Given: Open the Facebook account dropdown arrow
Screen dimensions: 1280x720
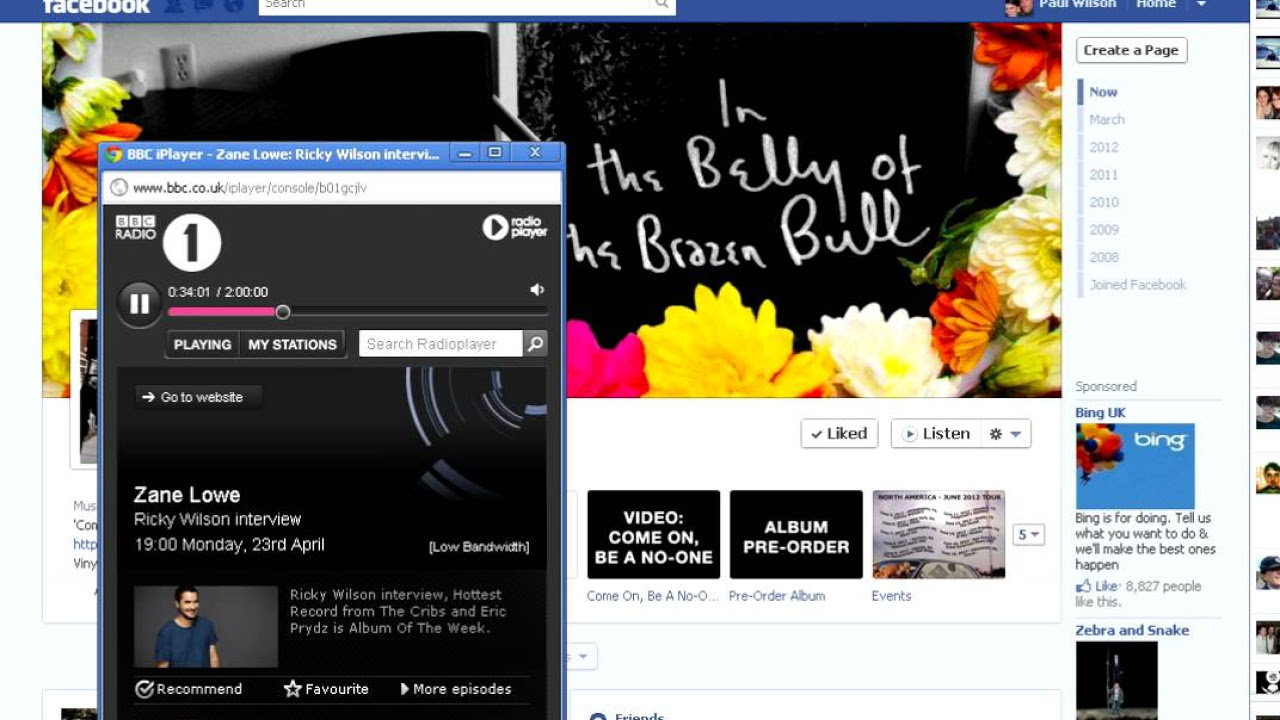Looking at the screenshot, I should point(1202,5).
